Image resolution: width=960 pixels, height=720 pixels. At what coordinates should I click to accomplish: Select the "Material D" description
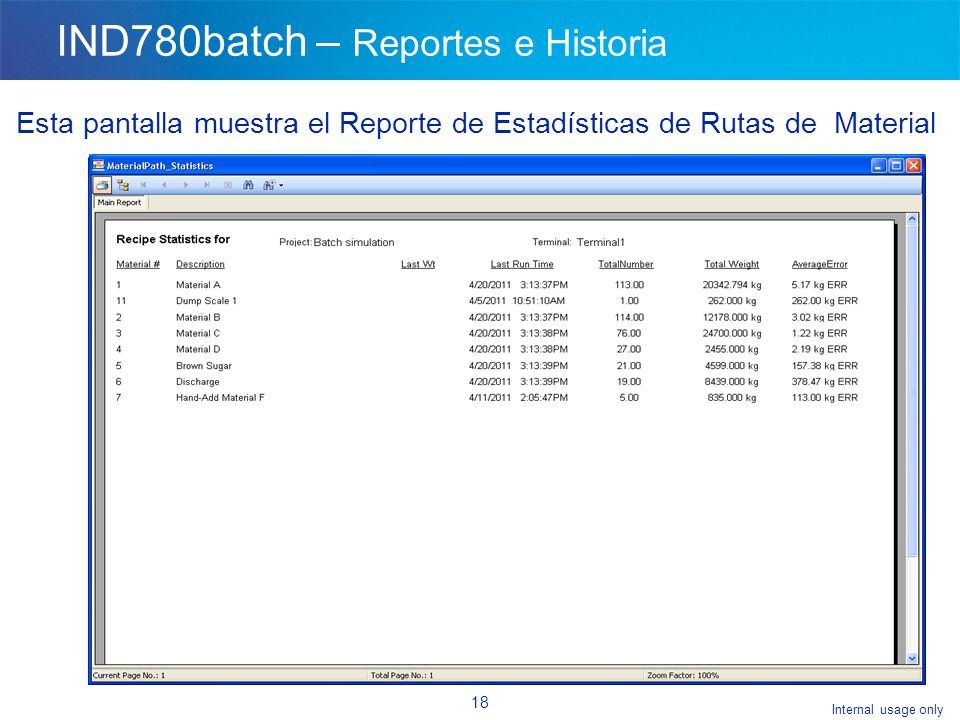tap(198, 350)
